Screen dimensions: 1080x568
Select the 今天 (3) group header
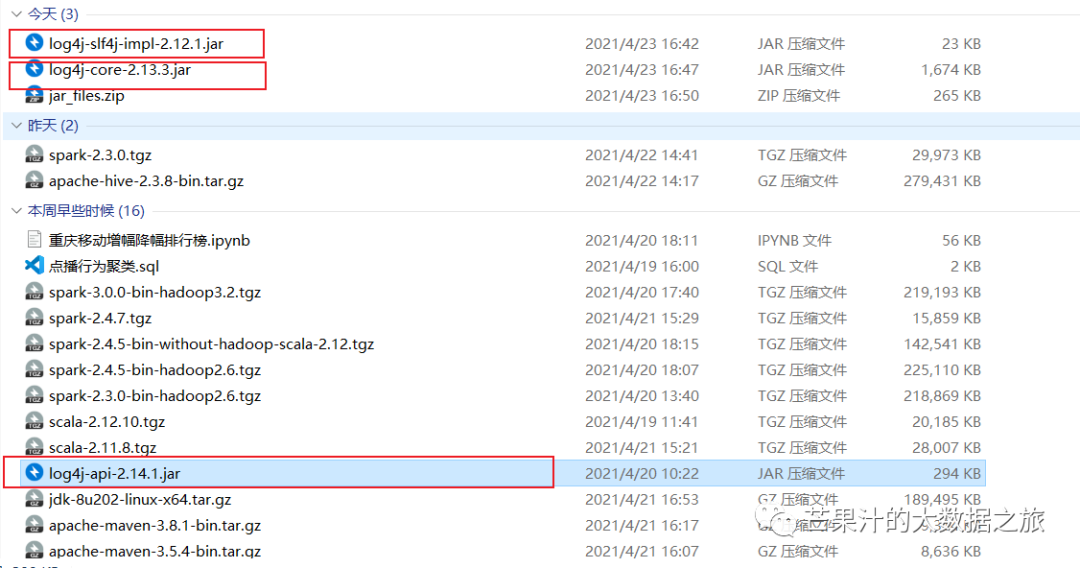53,14
